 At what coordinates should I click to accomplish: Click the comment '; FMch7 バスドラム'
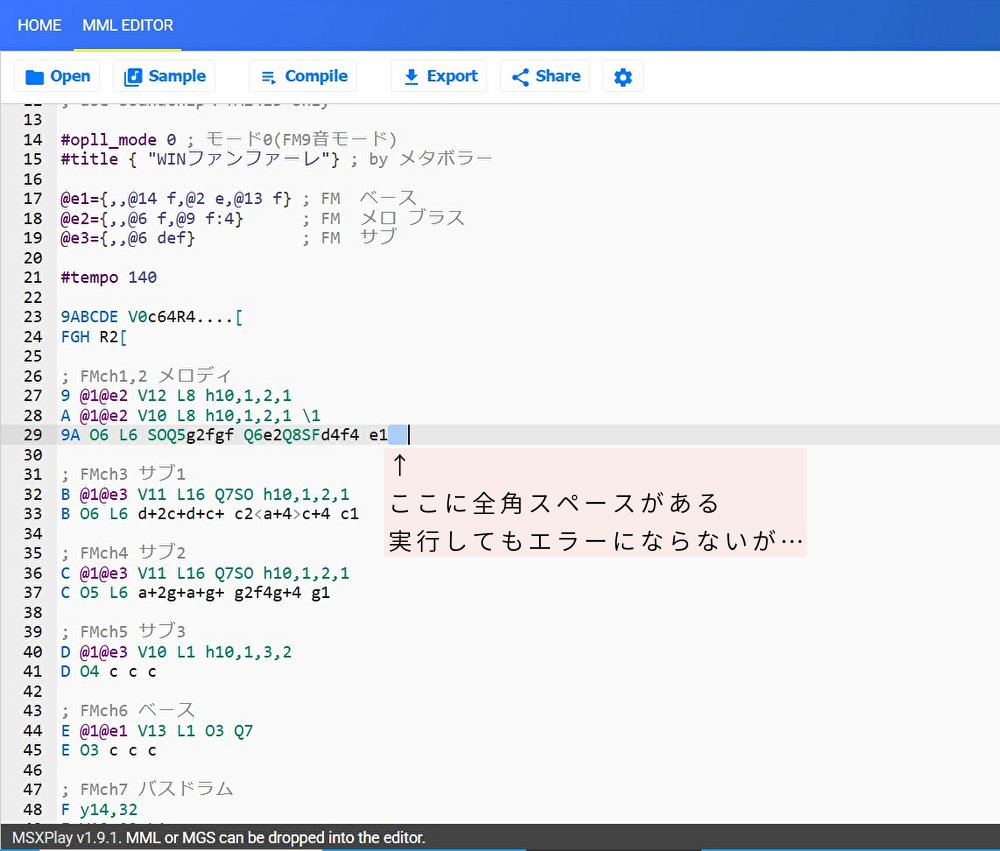click(x=147, y=790)
